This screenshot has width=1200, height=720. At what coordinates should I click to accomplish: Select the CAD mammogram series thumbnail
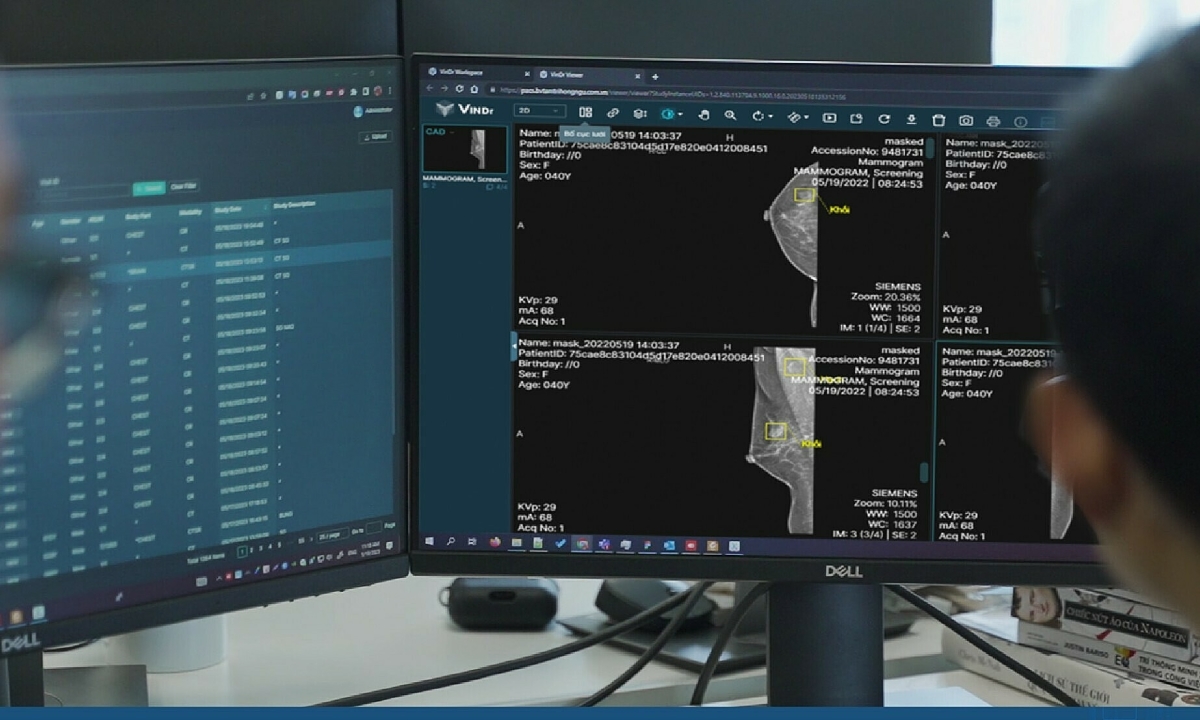[465, 150]
